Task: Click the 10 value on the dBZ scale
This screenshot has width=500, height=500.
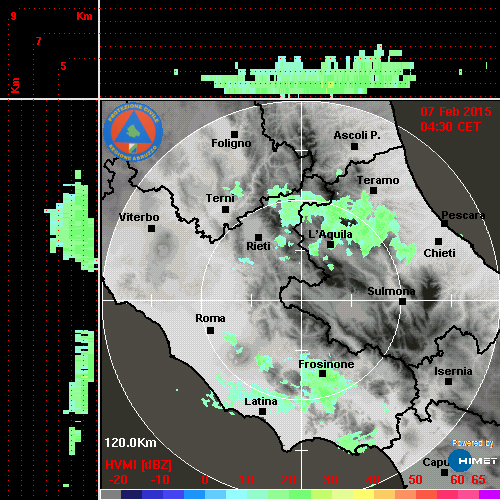Action: (247, 480)
